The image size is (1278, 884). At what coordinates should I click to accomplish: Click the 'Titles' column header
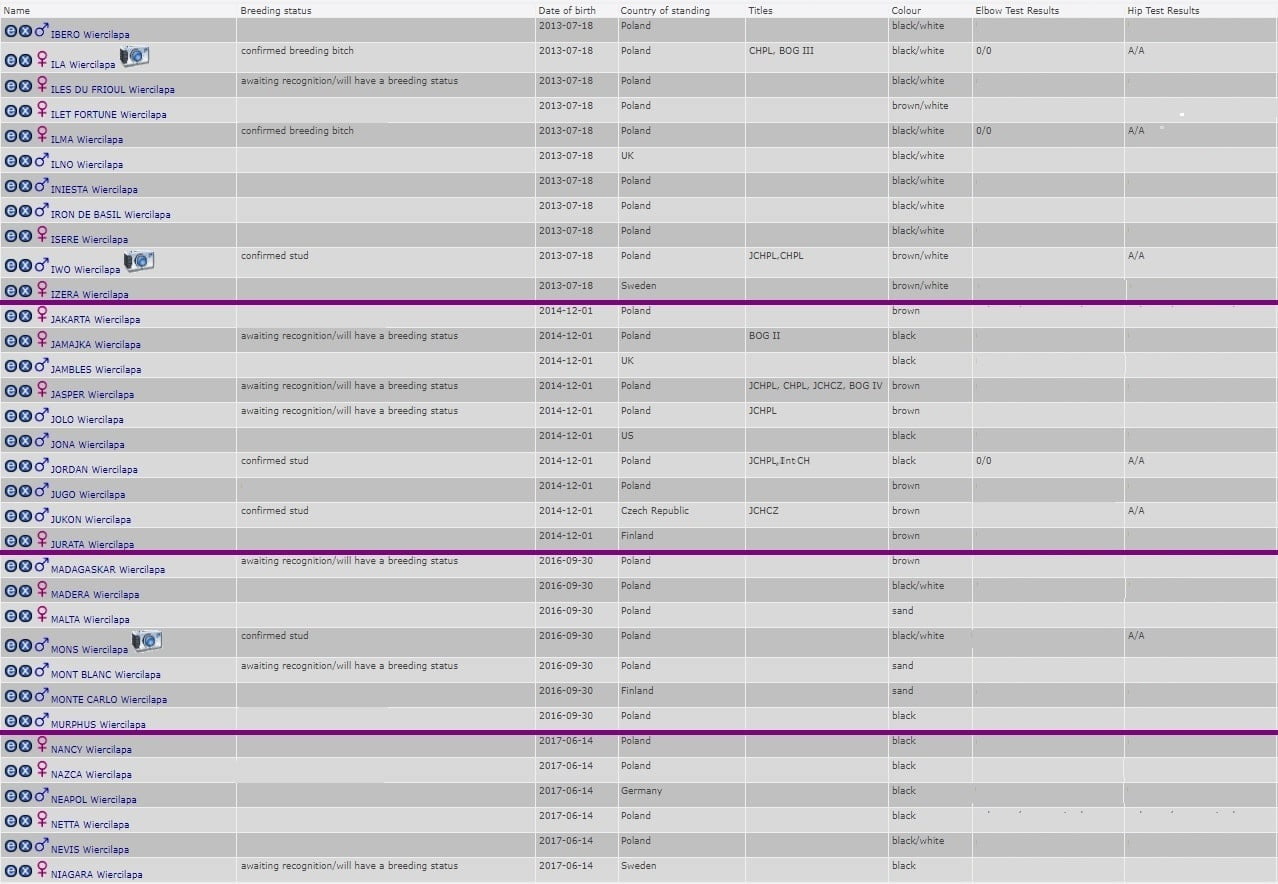761,11
